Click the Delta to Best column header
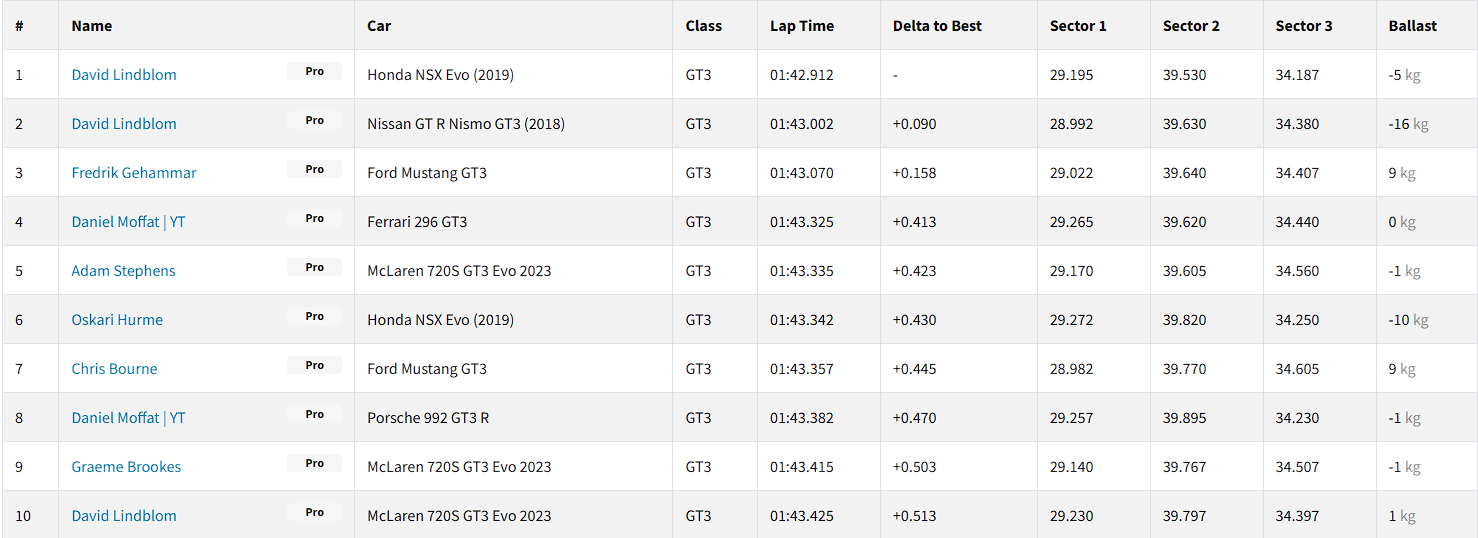This screenshot has width=1478, height=538. [937, 26]
